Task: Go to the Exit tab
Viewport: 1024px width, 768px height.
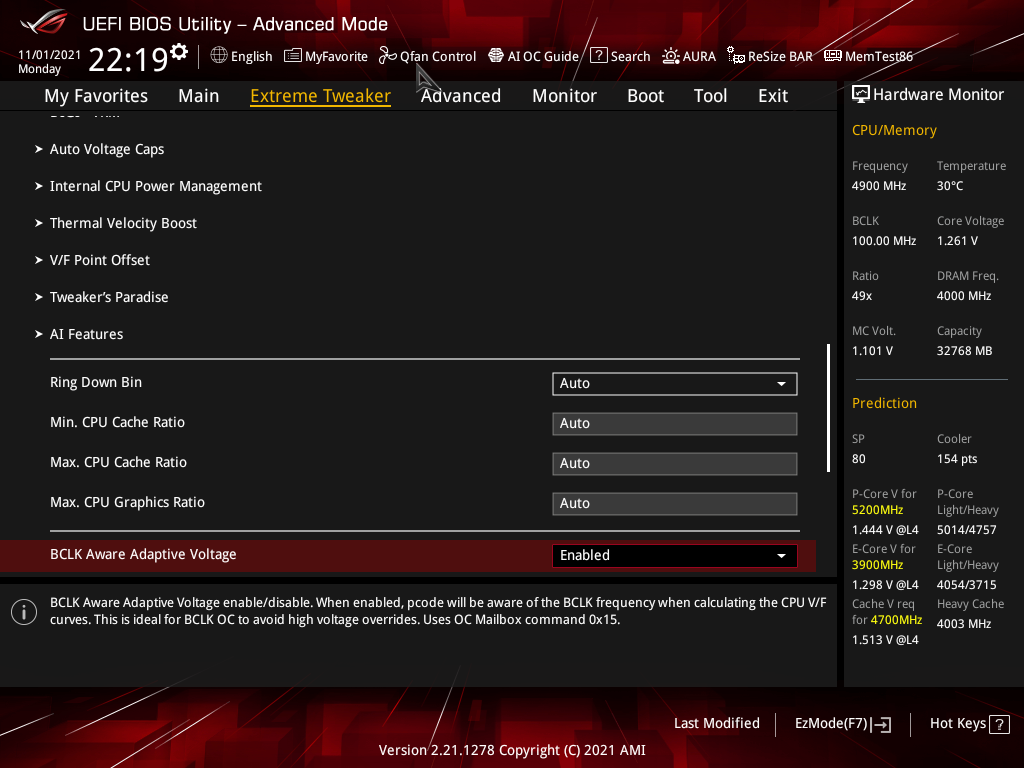Action: (x=773, y=96)
